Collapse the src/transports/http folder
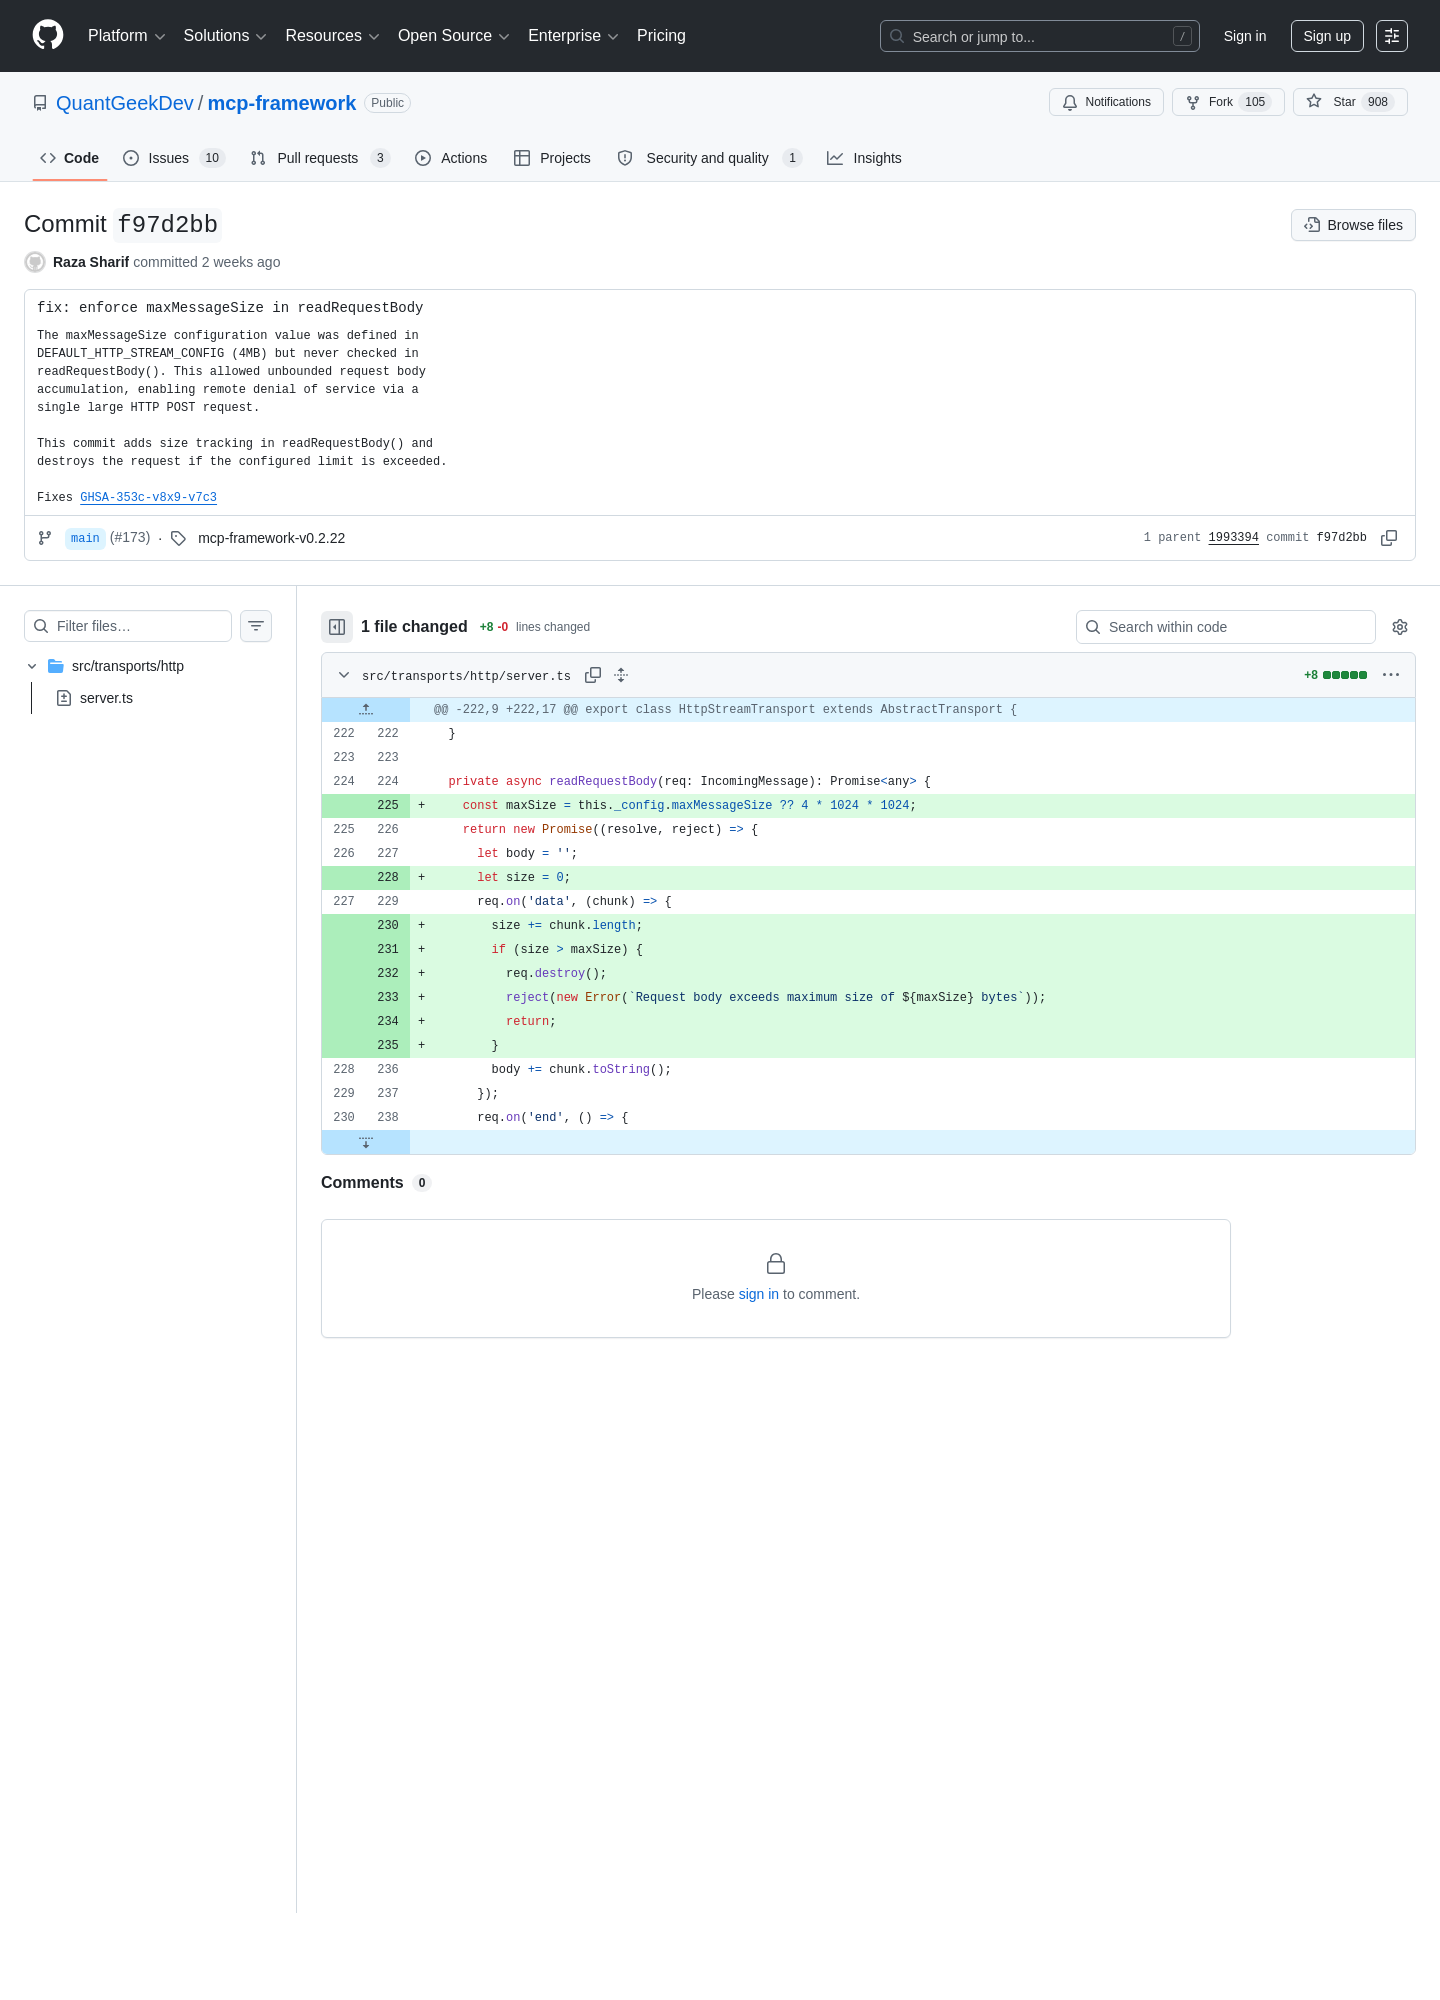This screenshot has height=2000, width=1440. [32, 666]
